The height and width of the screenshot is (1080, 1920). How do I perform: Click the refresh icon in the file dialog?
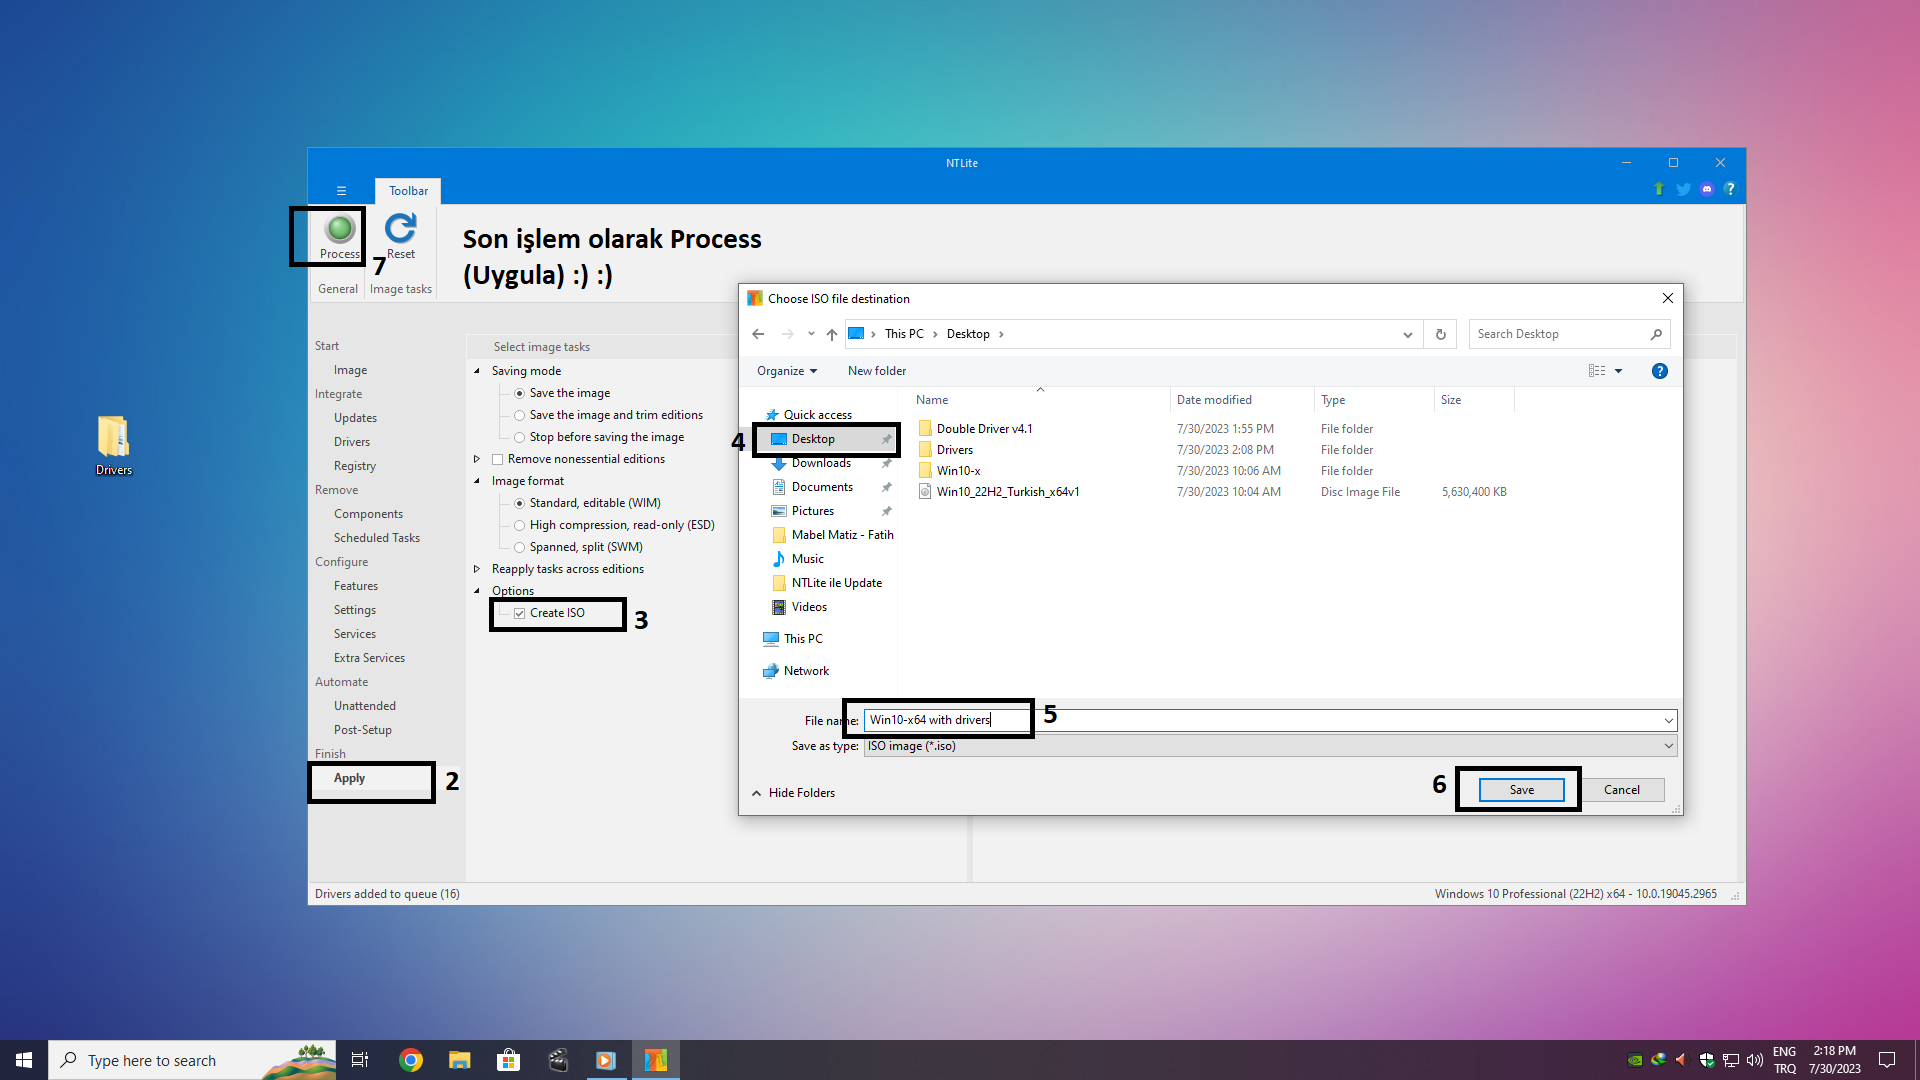click(1440, 334)
